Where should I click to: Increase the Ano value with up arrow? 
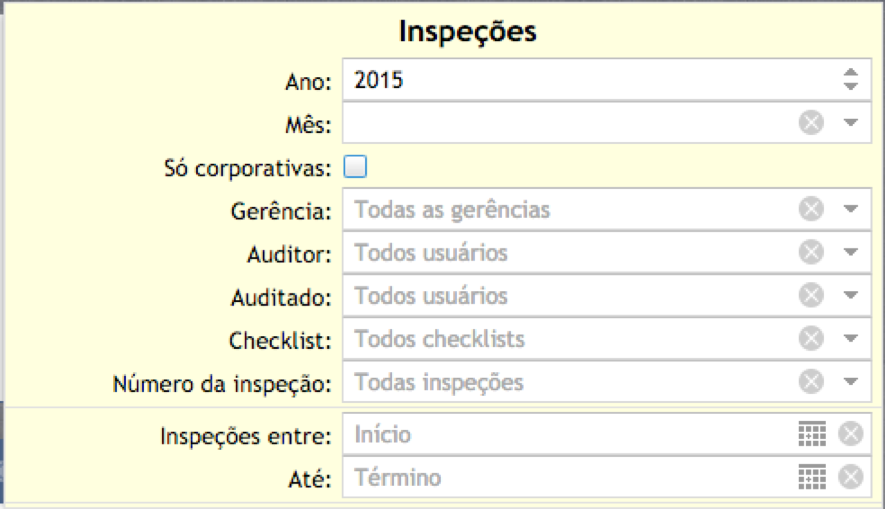coord(851,72)
